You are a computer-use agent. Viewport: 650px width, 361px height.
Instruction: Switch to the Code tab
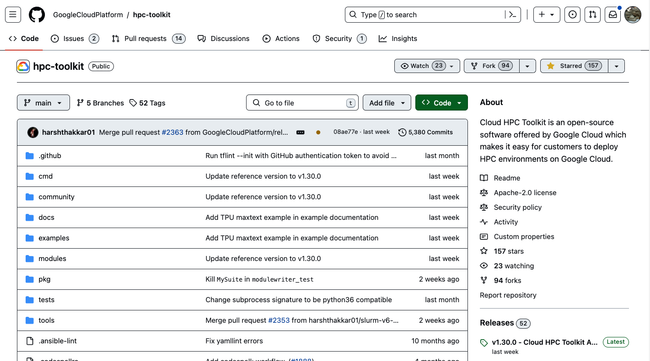pos(24,39)
